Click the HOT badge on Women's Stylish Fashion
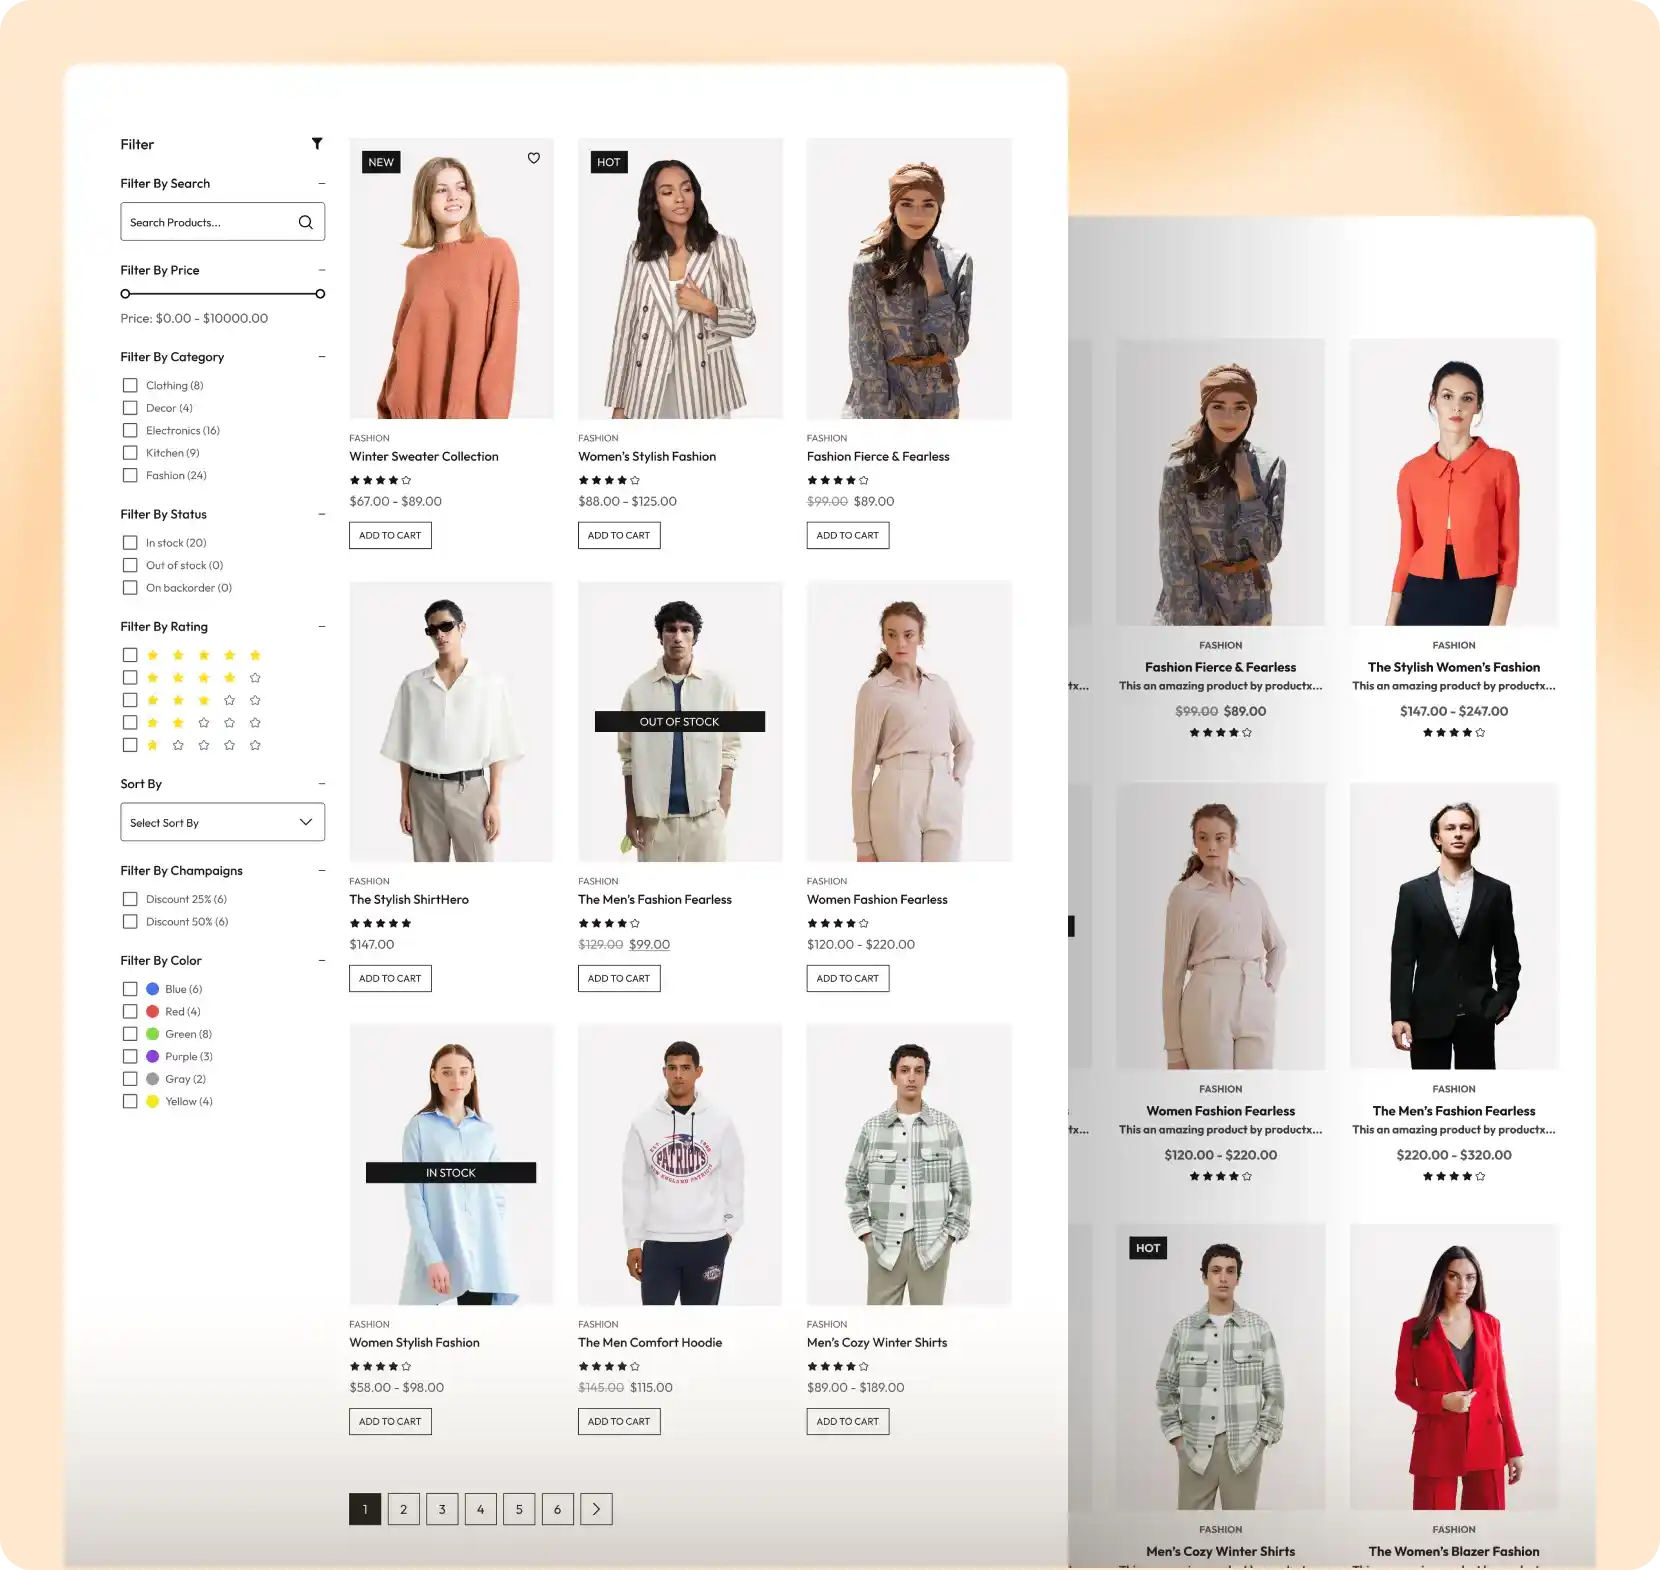This screenshot has height=1570, width=1660. click(x=608, y=161)
